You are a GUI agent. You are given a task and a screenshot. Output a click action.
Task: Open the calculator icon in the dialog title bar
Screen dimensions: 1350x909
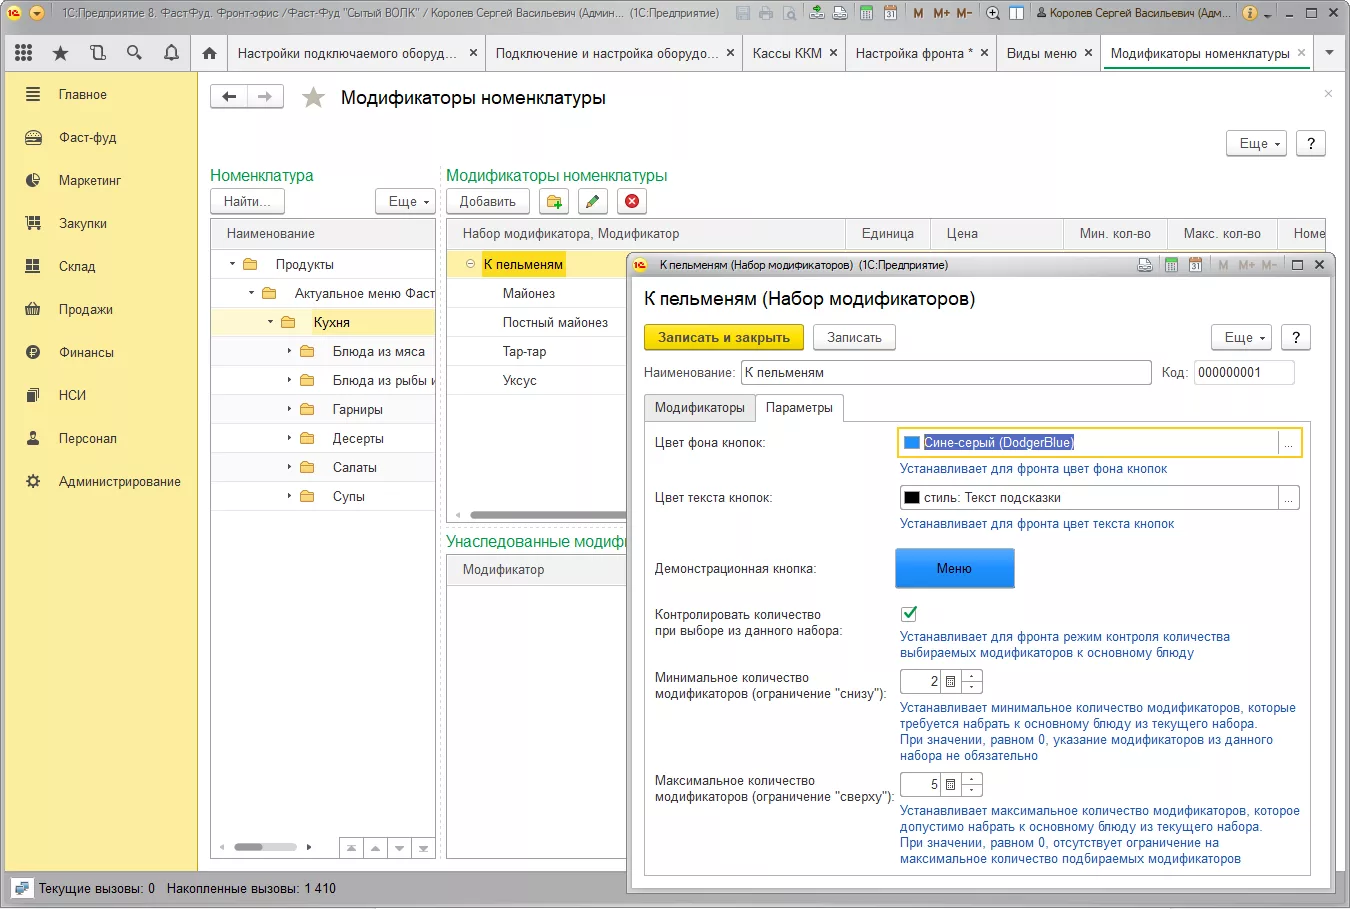[x=1171, y=265]
